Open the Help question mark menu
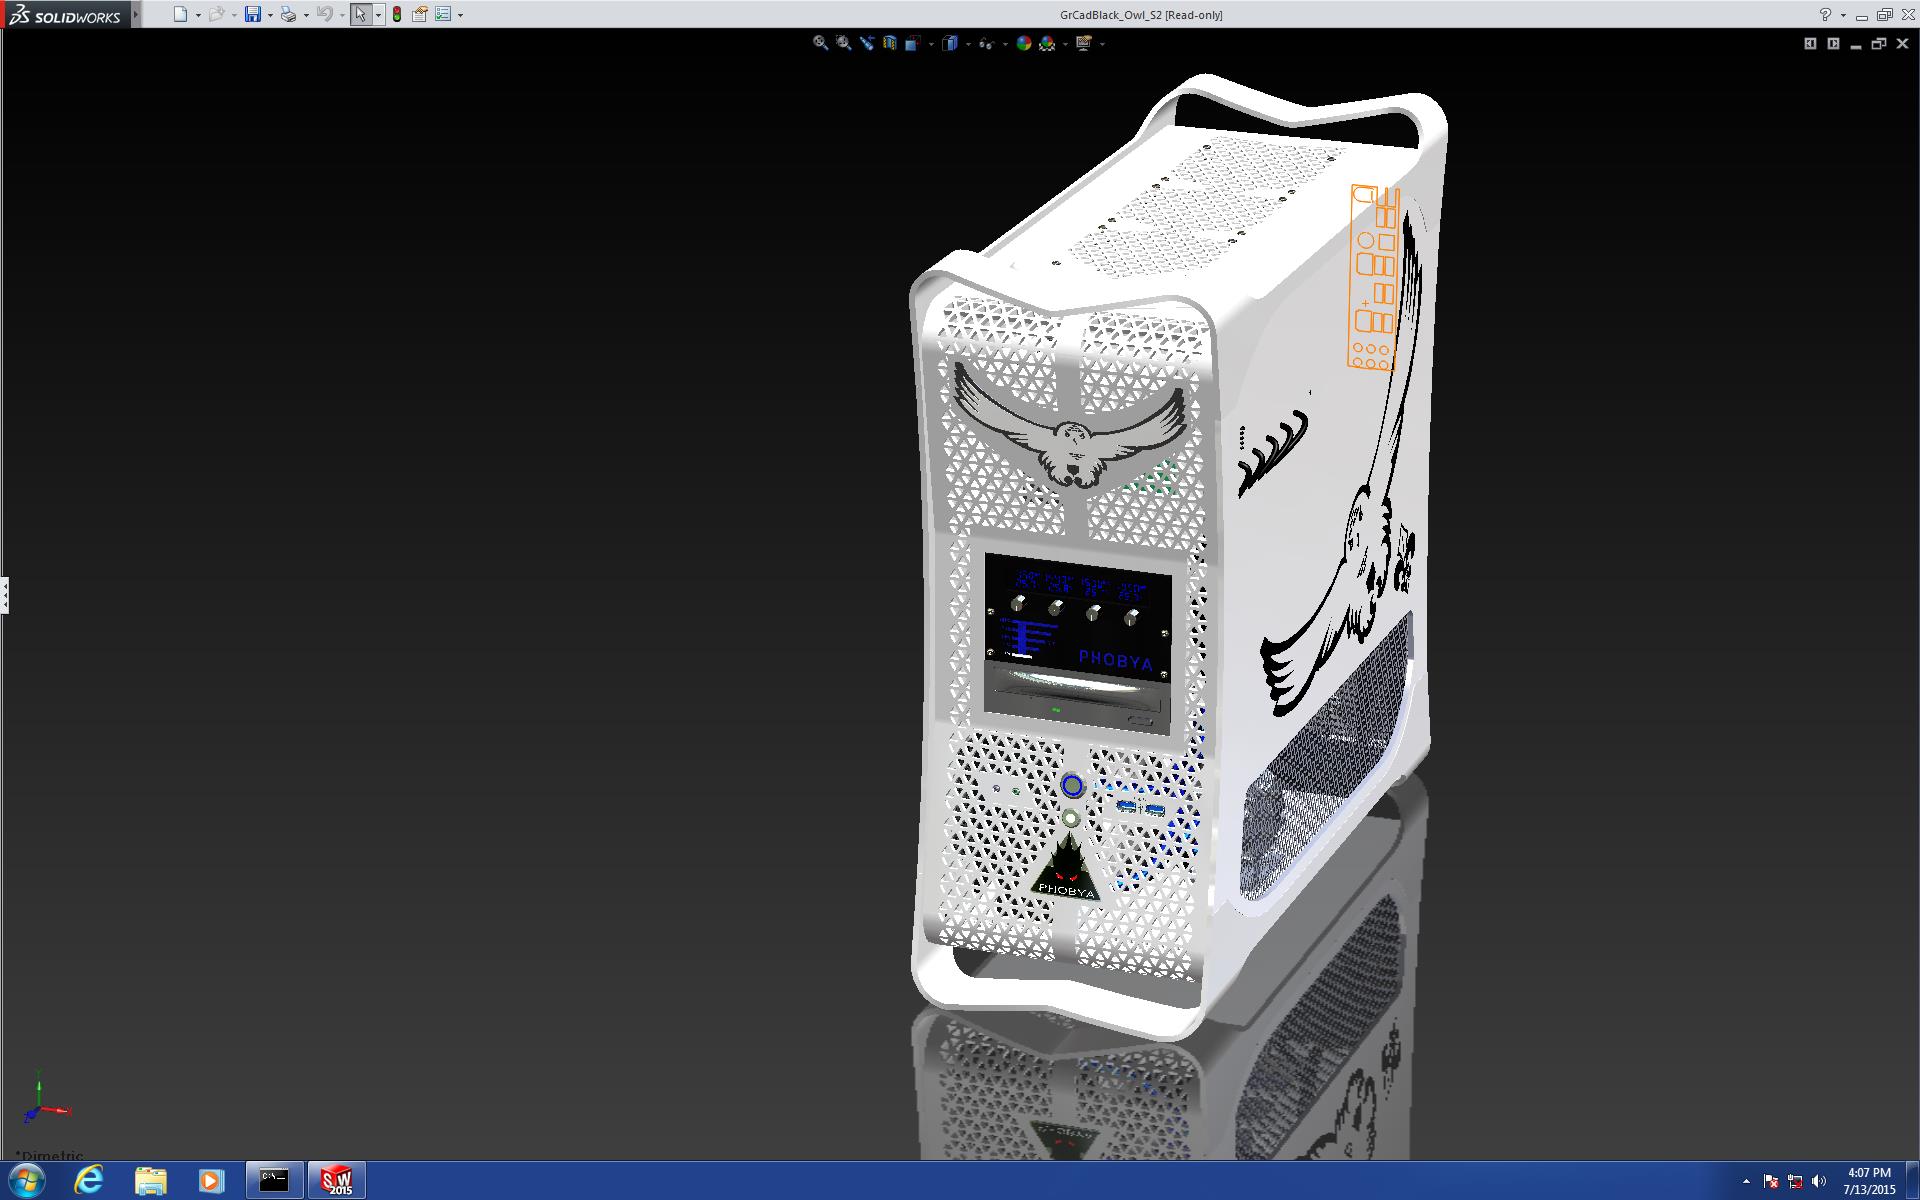 (x=1825, y=14)
